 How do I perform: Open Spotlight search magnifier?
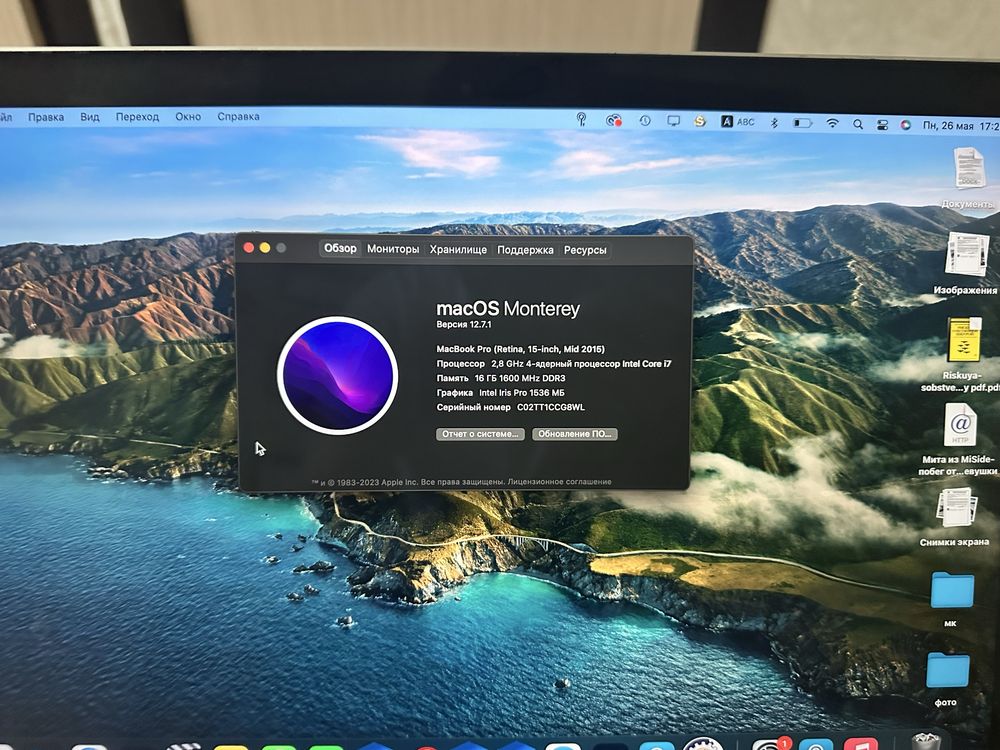[x=858, y=124]
